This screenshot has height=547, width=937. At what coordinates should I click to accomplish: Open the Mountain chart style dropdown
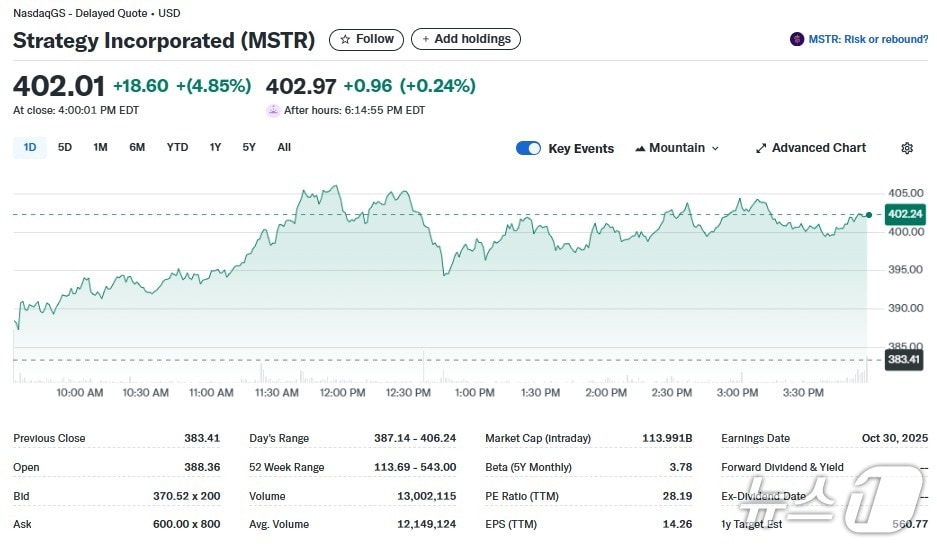click(x=677, y=148)
